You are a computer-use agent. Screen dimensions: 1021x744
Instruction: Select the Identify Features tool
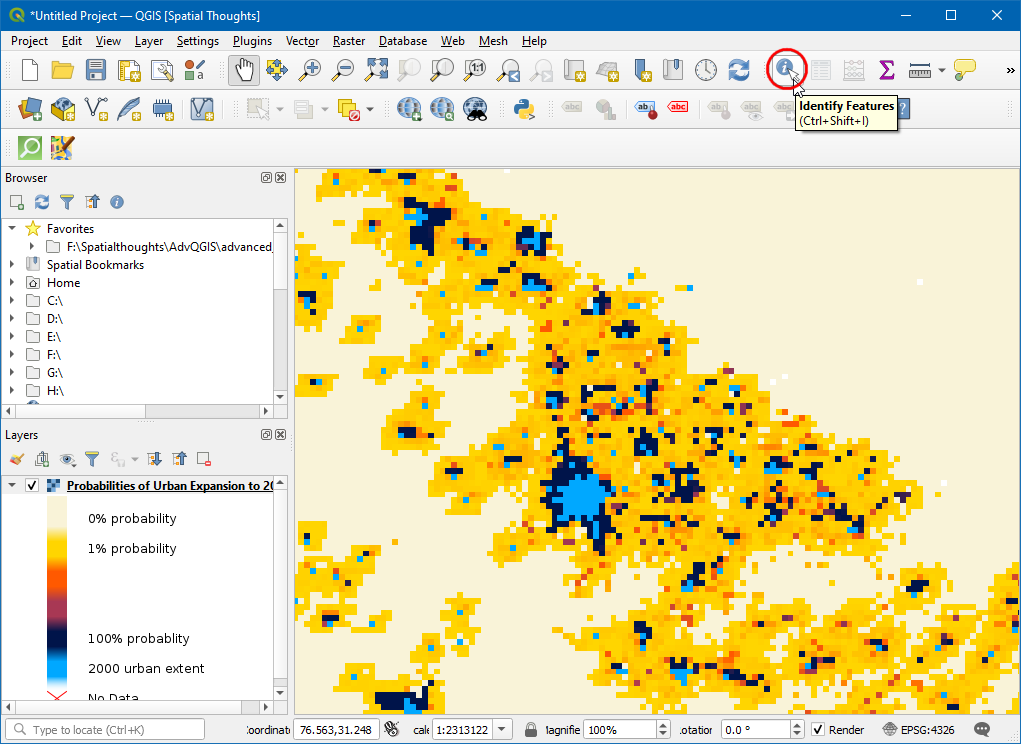[x=786, y=69]
